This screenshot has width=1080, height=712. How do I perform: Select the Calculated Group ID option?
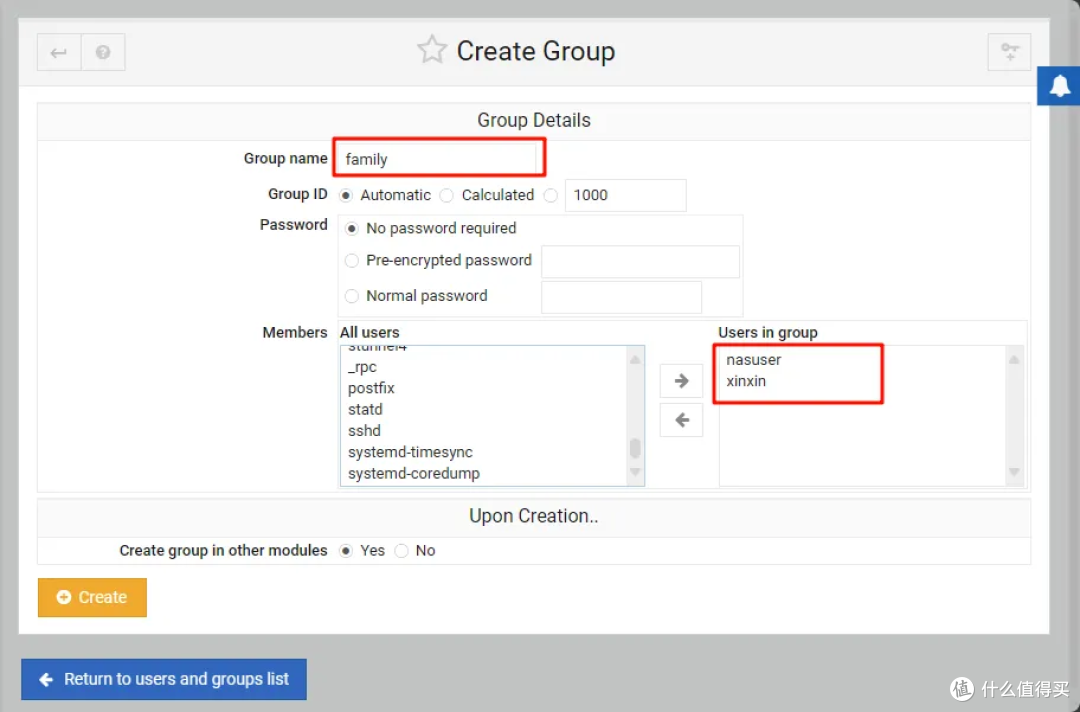pyautogui.click(x=447, y=195)
